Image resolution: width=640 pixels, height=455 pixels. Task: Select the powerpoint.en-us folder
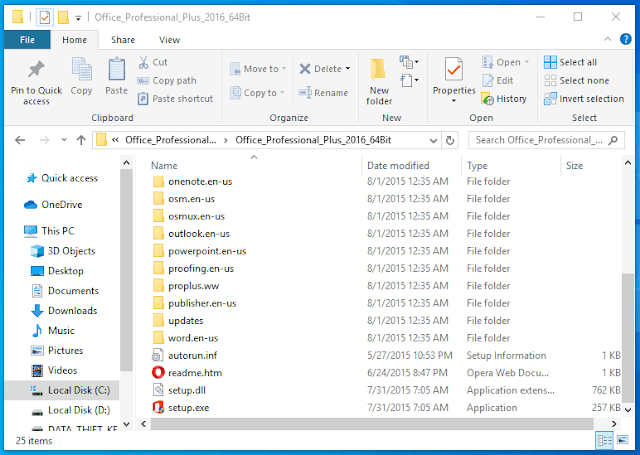pos(200,251)
